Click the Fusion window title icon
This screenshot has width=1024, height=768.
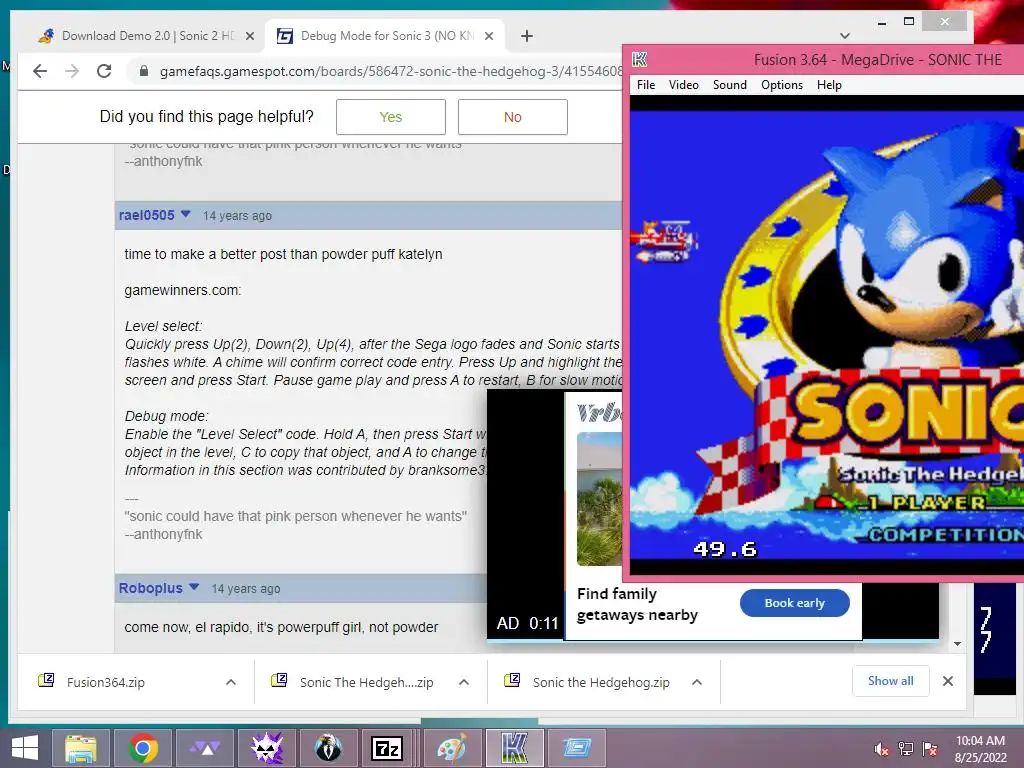click(640, 60)
